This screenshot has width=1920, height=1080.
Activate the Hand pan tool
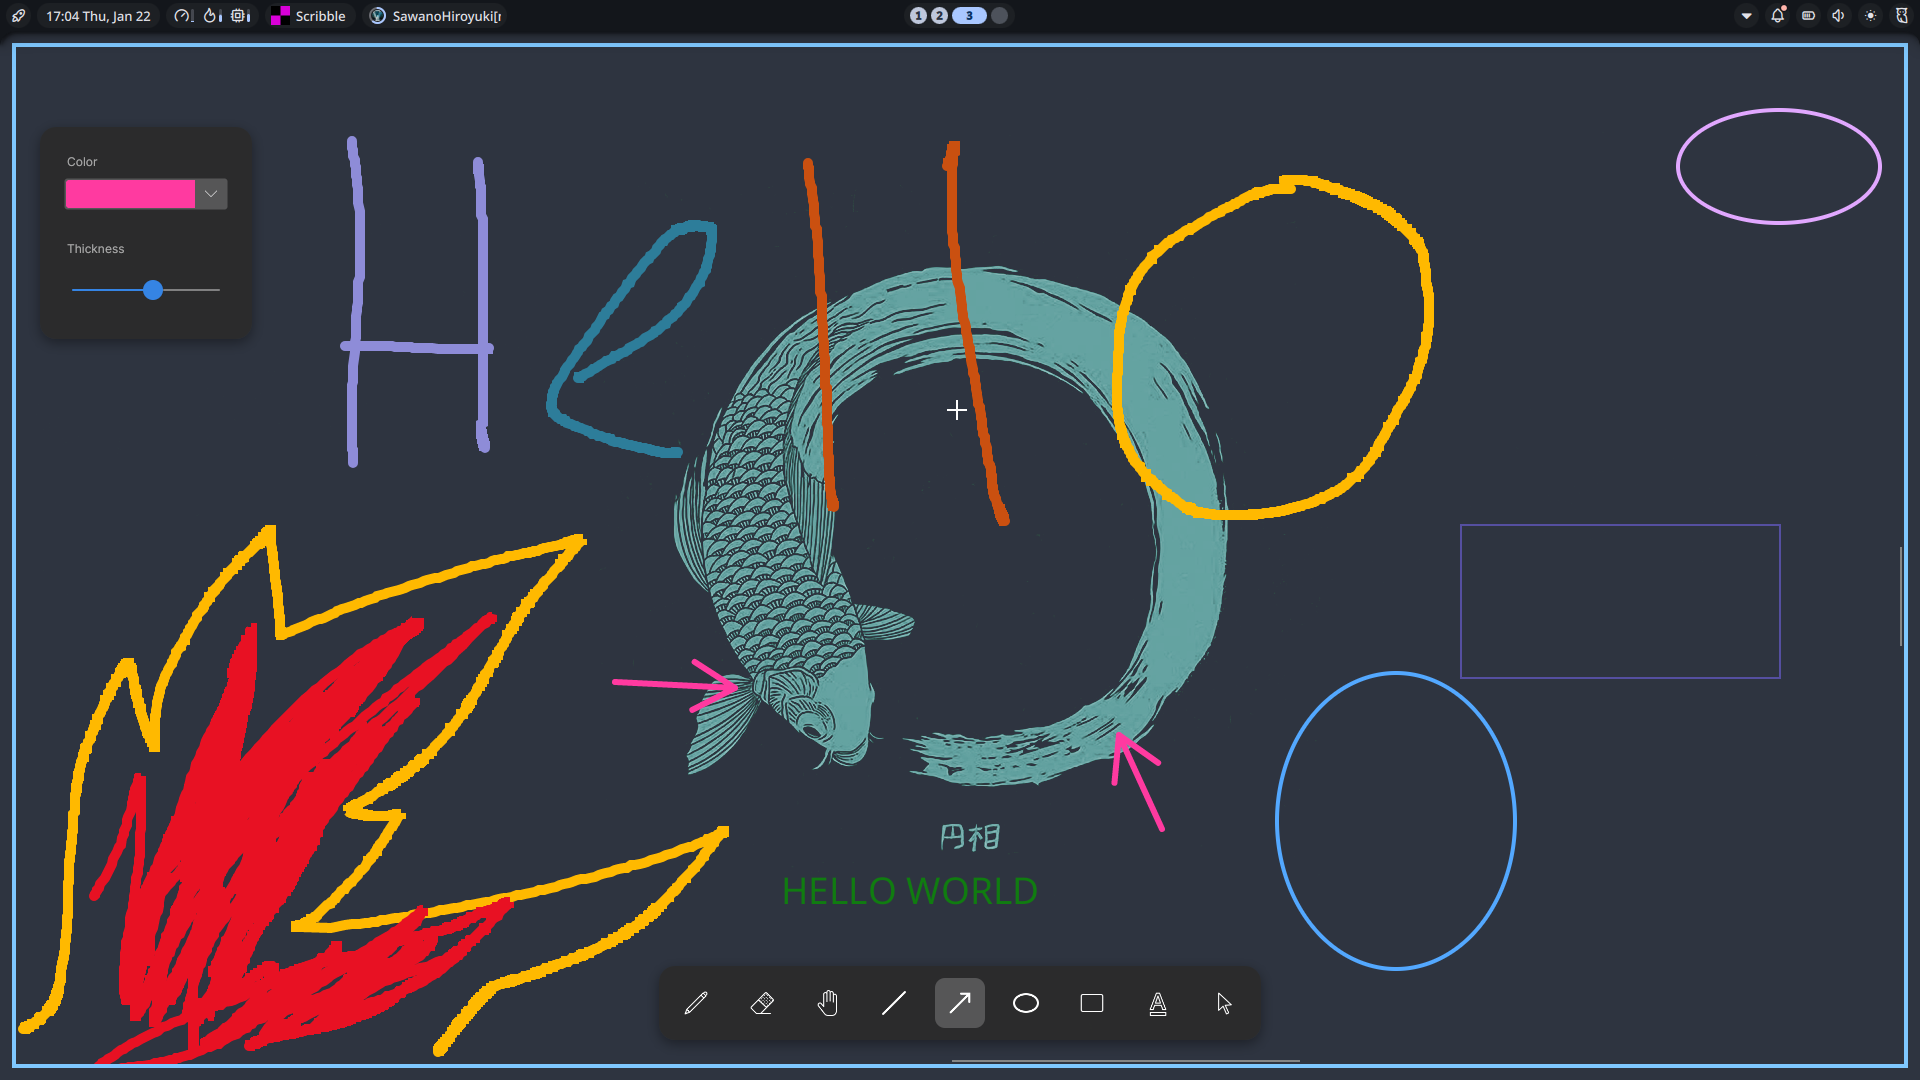828,1003
